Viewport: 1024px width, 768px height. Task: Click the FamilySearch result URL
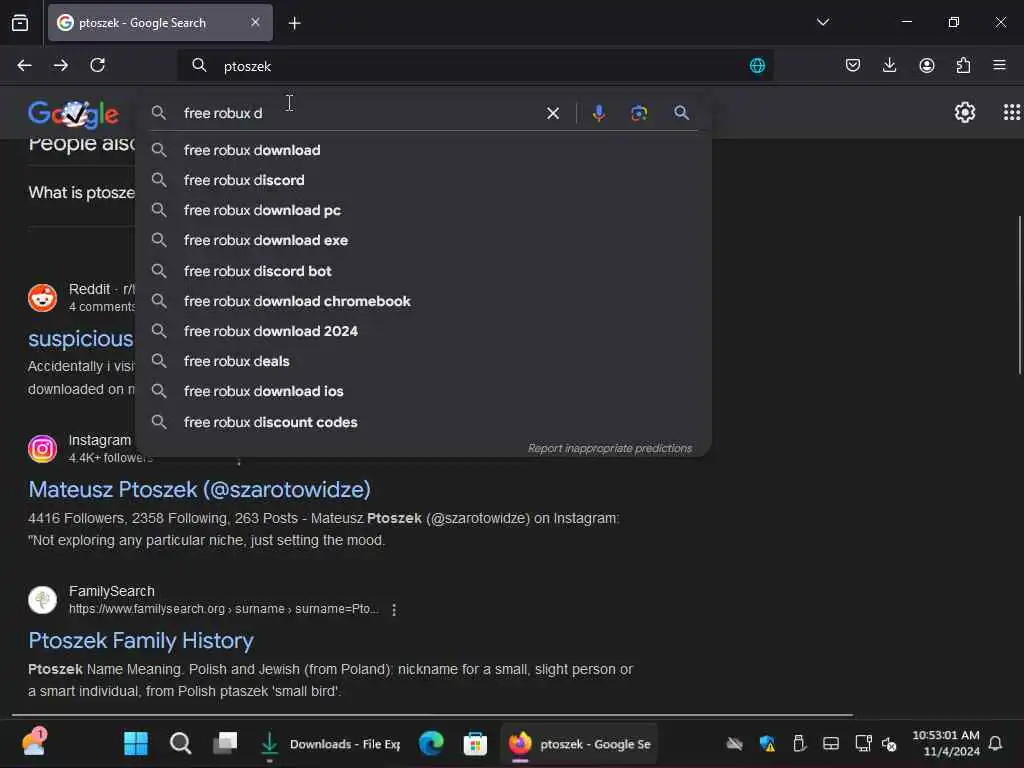pyautogui.click(x=223, y=609)
